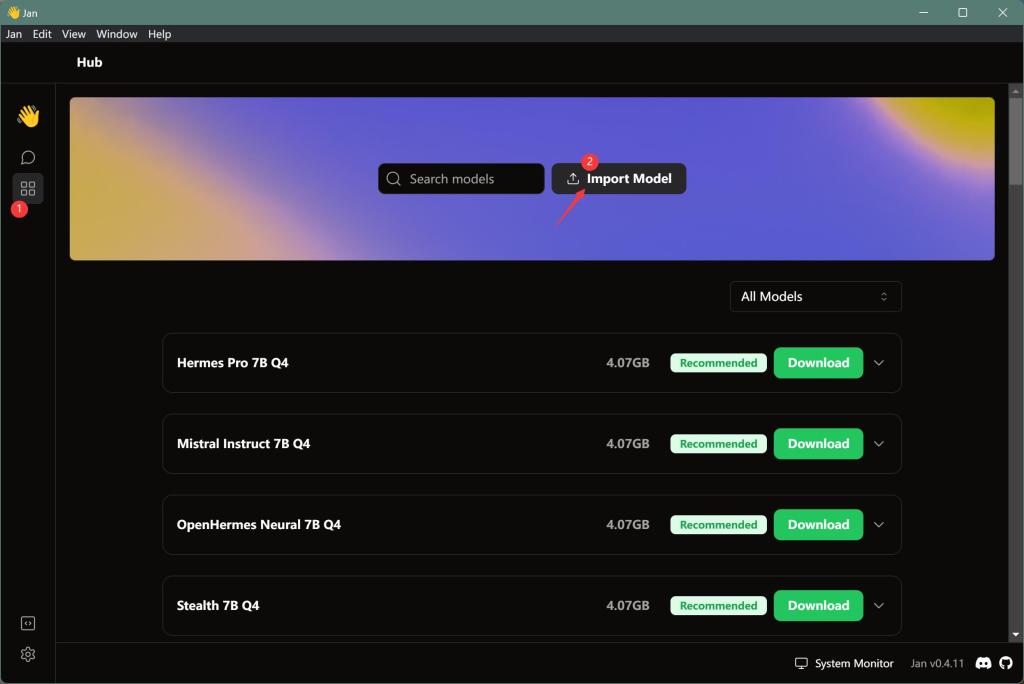Screen dimensions: 1024x684
Task: Open the Window menu
Action: click(116, 34)
